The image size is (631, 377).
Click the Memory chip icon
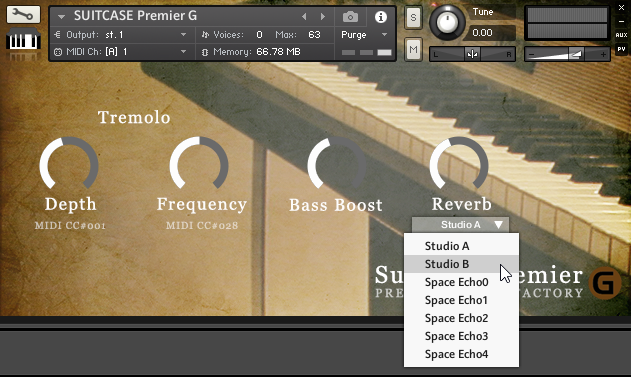point(205,52)
